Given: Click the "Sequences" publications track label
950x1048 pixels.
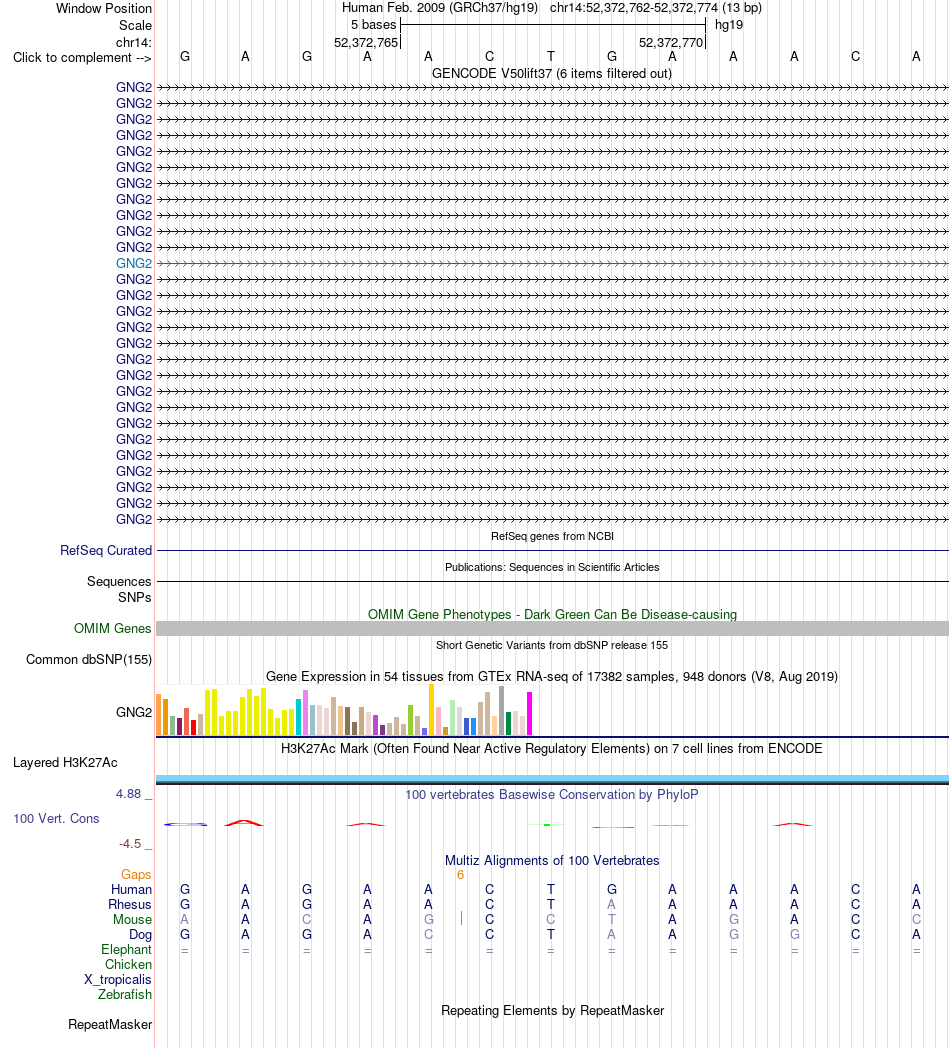Looking at the screenshot, I should pyautogui.click(x=119, y=581).
